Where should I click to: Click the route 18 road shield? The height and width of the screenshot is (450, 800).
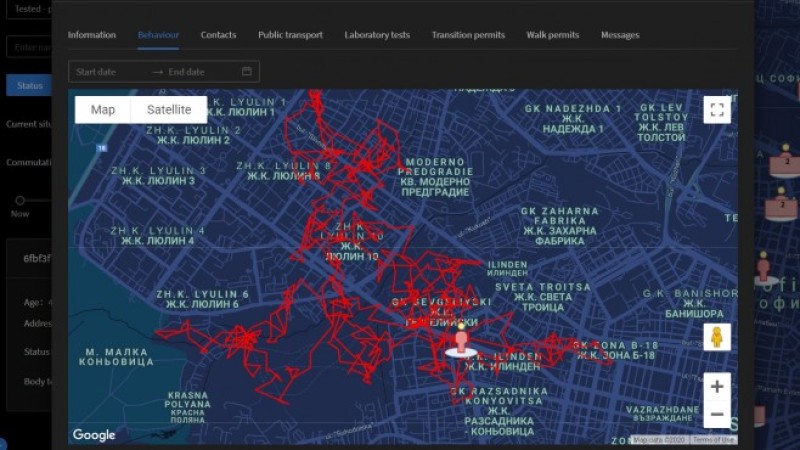point(102,148)
